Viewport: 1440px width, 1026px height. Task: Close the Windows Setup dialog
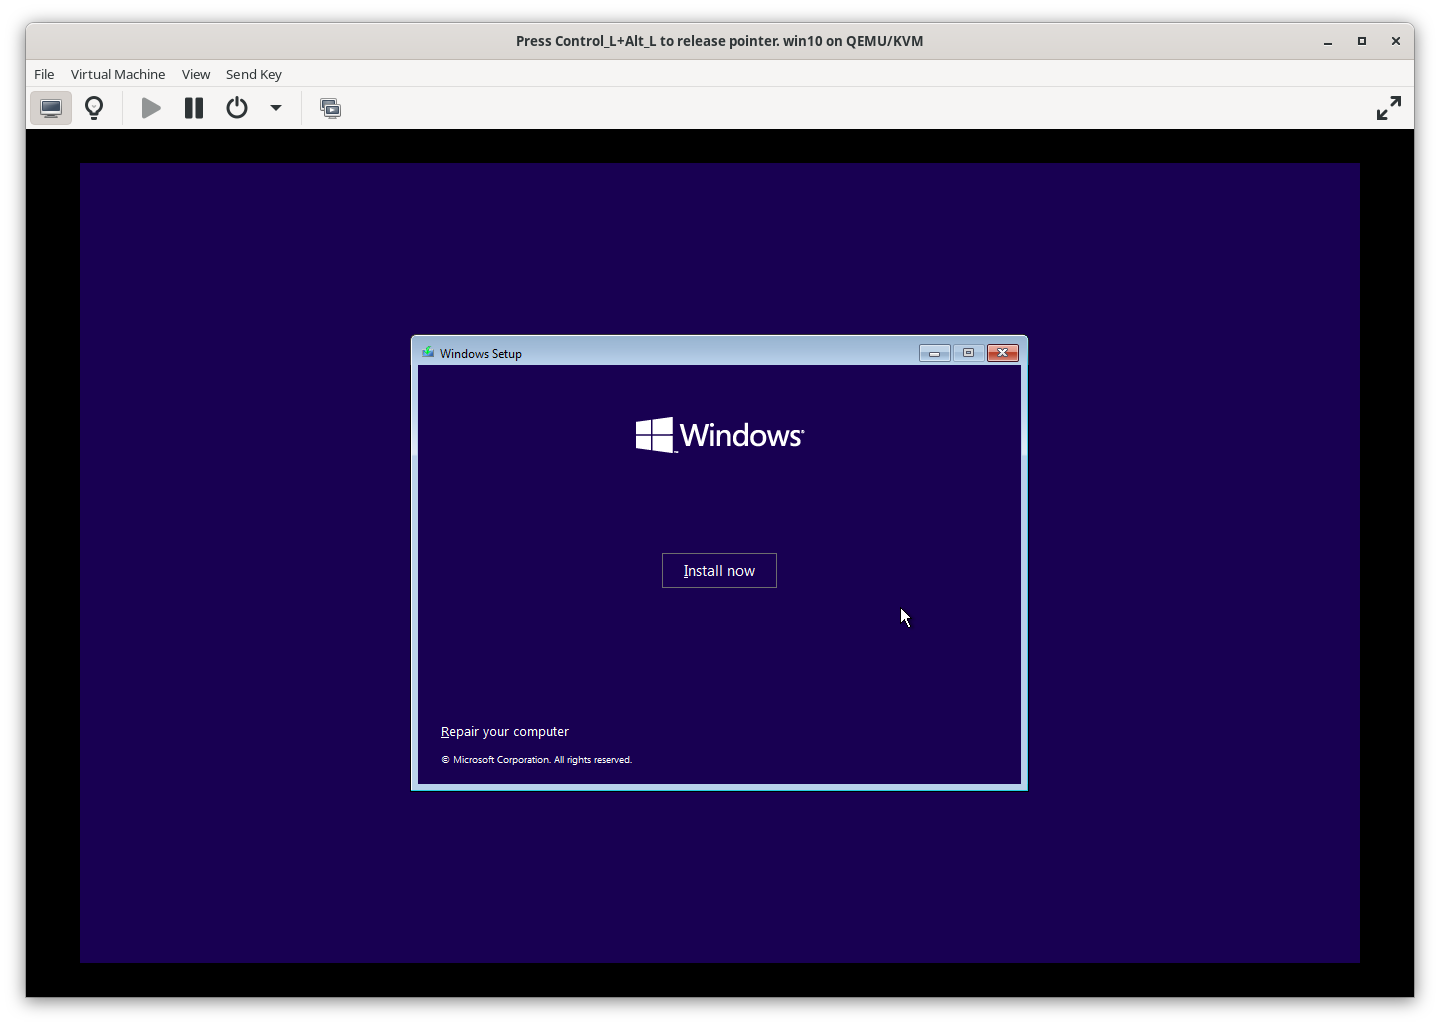coord(1003,353)
